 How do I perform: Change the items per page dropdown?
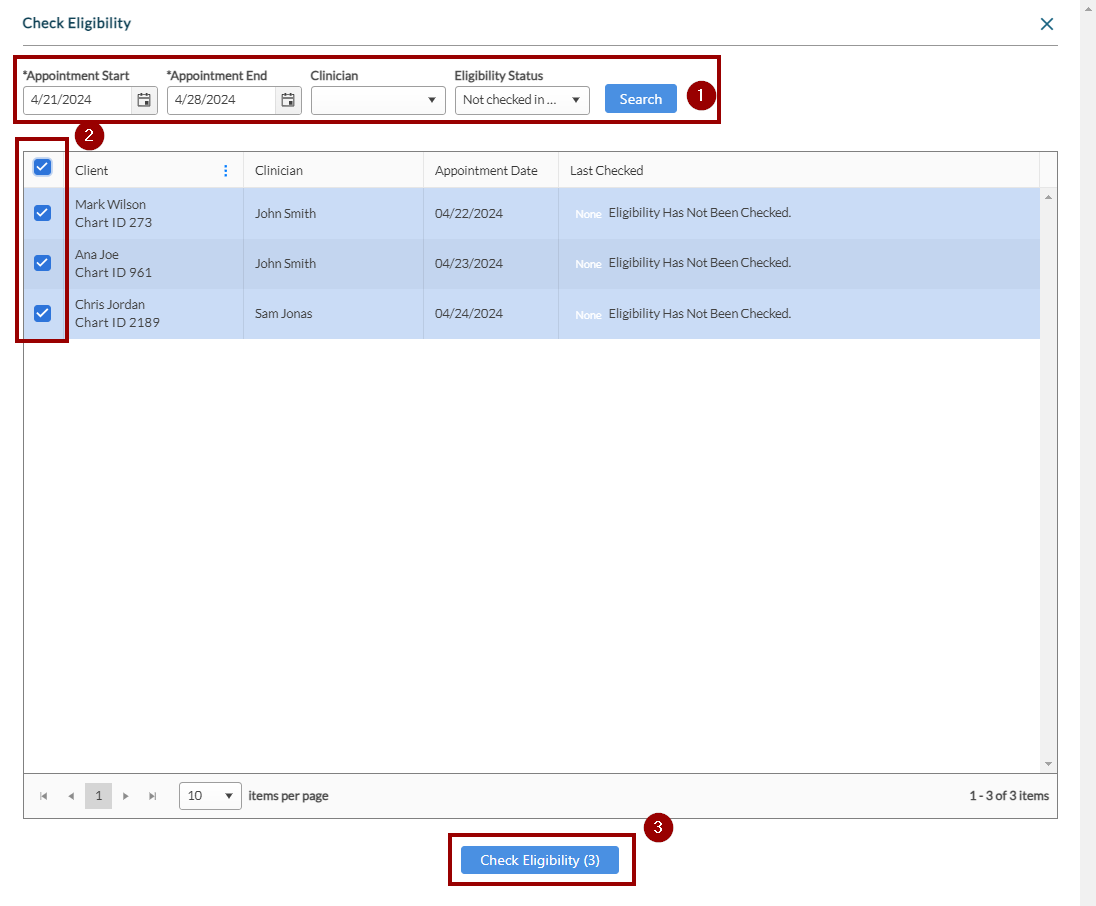210,796
